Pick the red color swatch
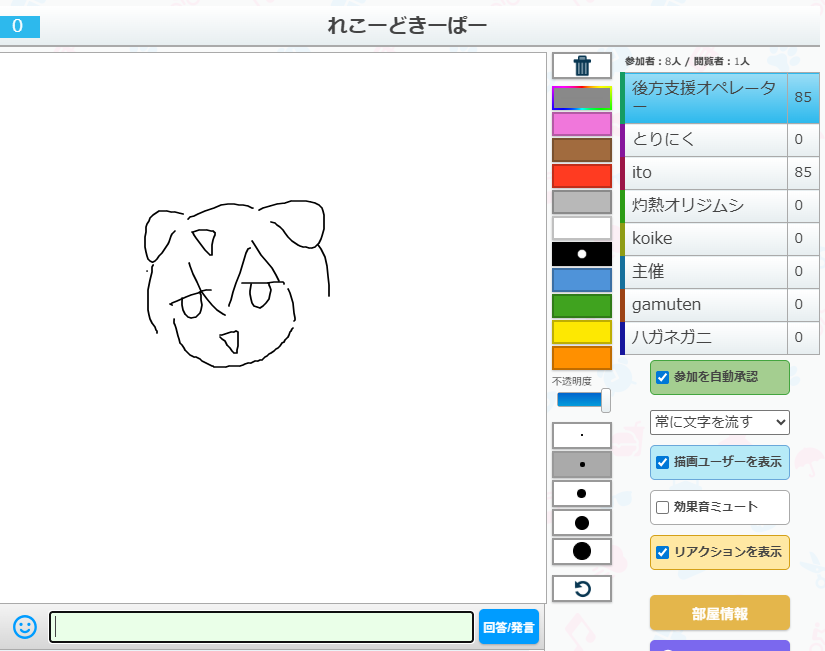 [x=582, y=176]
